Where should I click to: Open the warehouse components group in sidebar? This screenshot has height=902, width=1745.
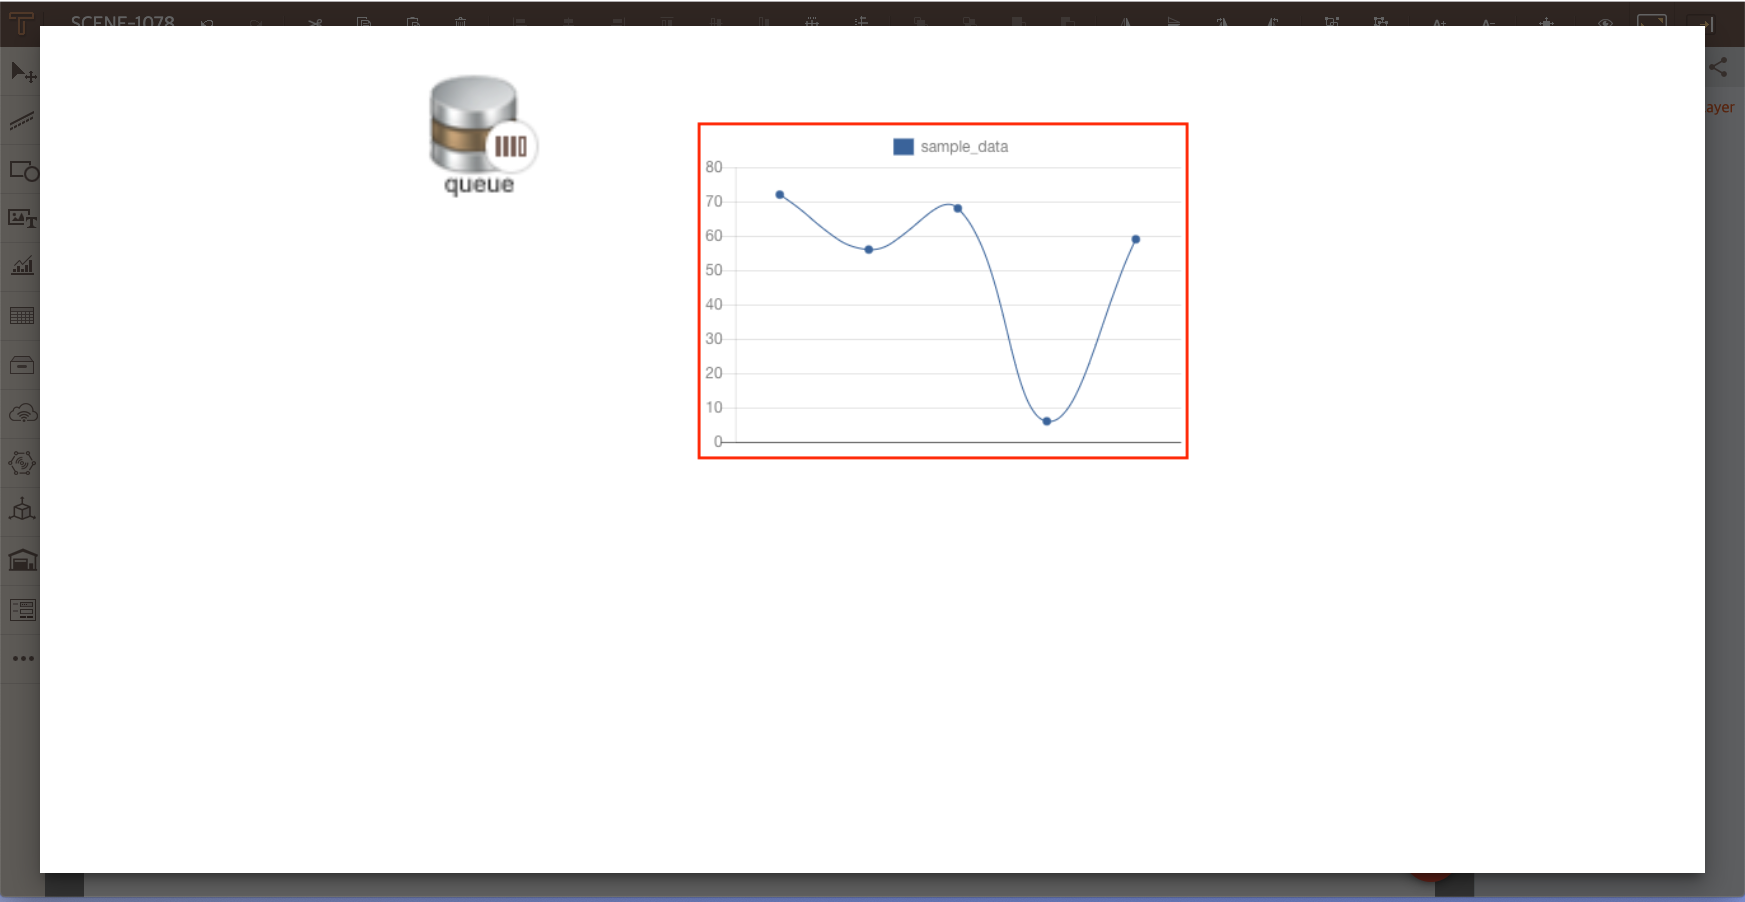(x=22, y=560)
